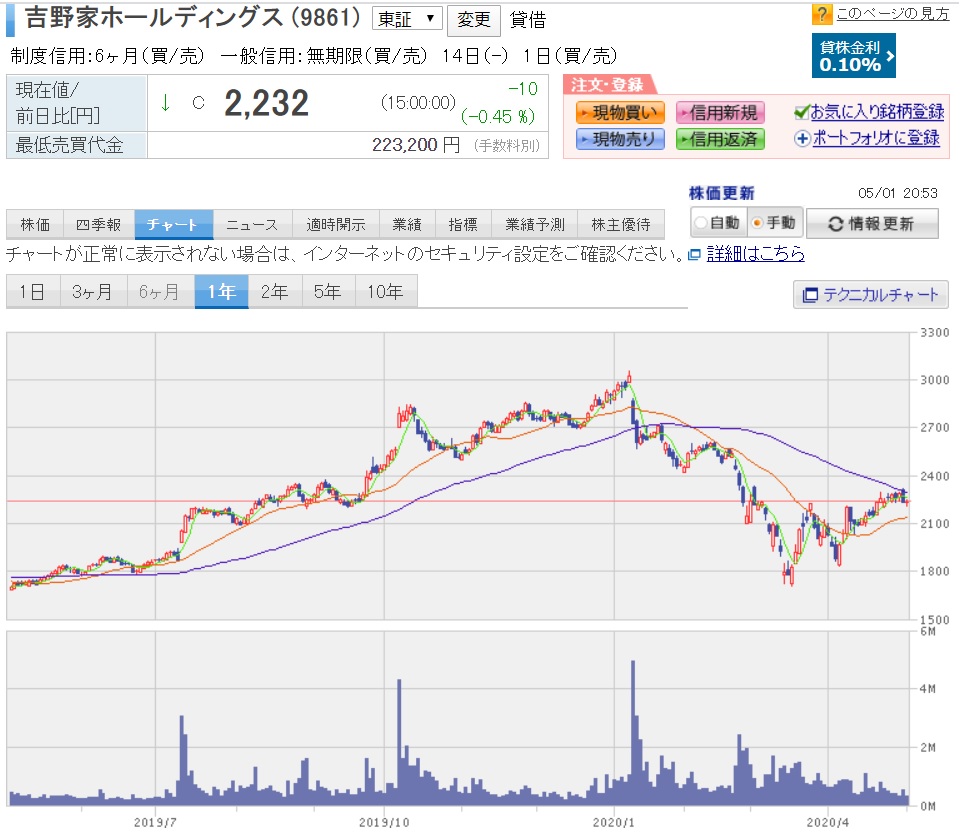Select the 1年 chart period

221,291
